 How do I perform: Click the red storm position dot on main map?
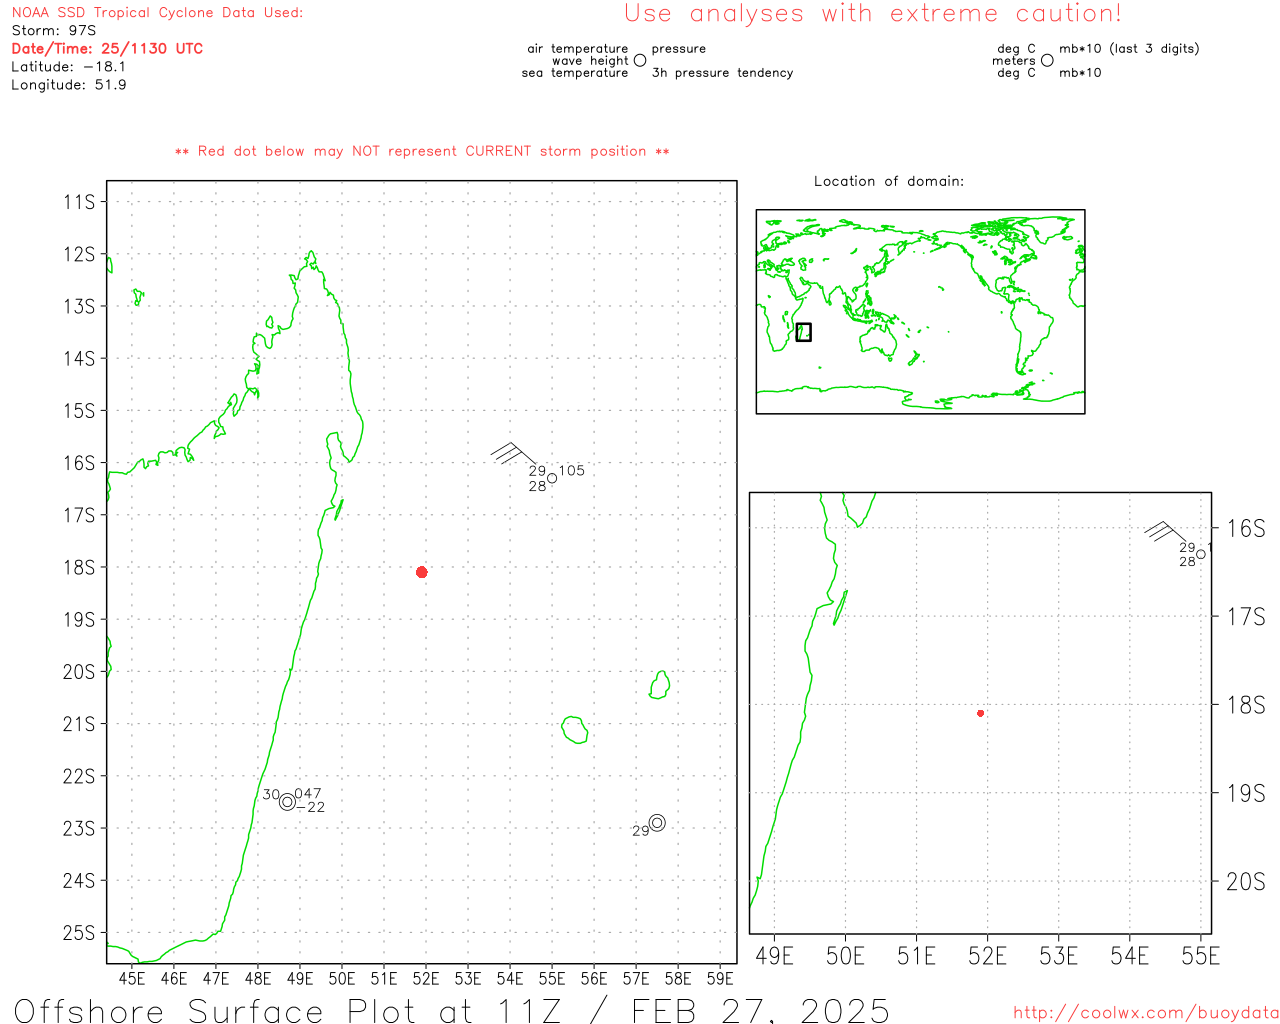coord(421,572)
